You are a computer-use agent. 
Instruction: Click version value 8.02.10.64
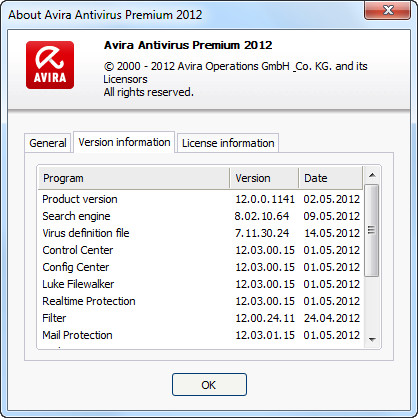tap(262, 216)
